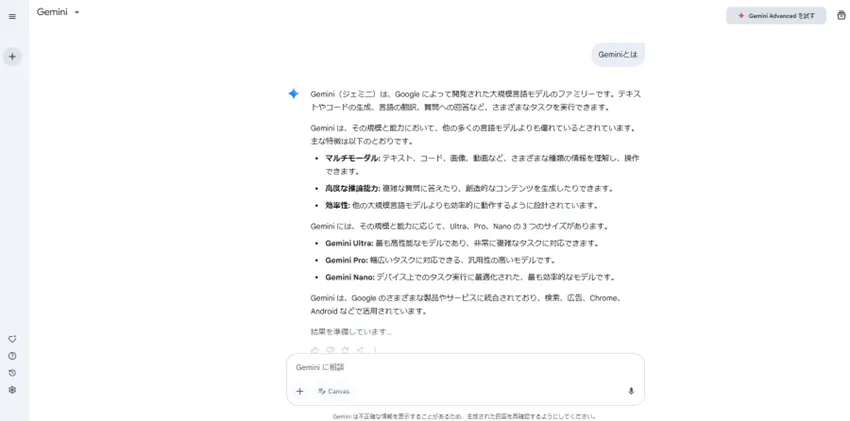Enable the Canvas option
The width and height of the screenshot is (850, 421).
[334, 391]
